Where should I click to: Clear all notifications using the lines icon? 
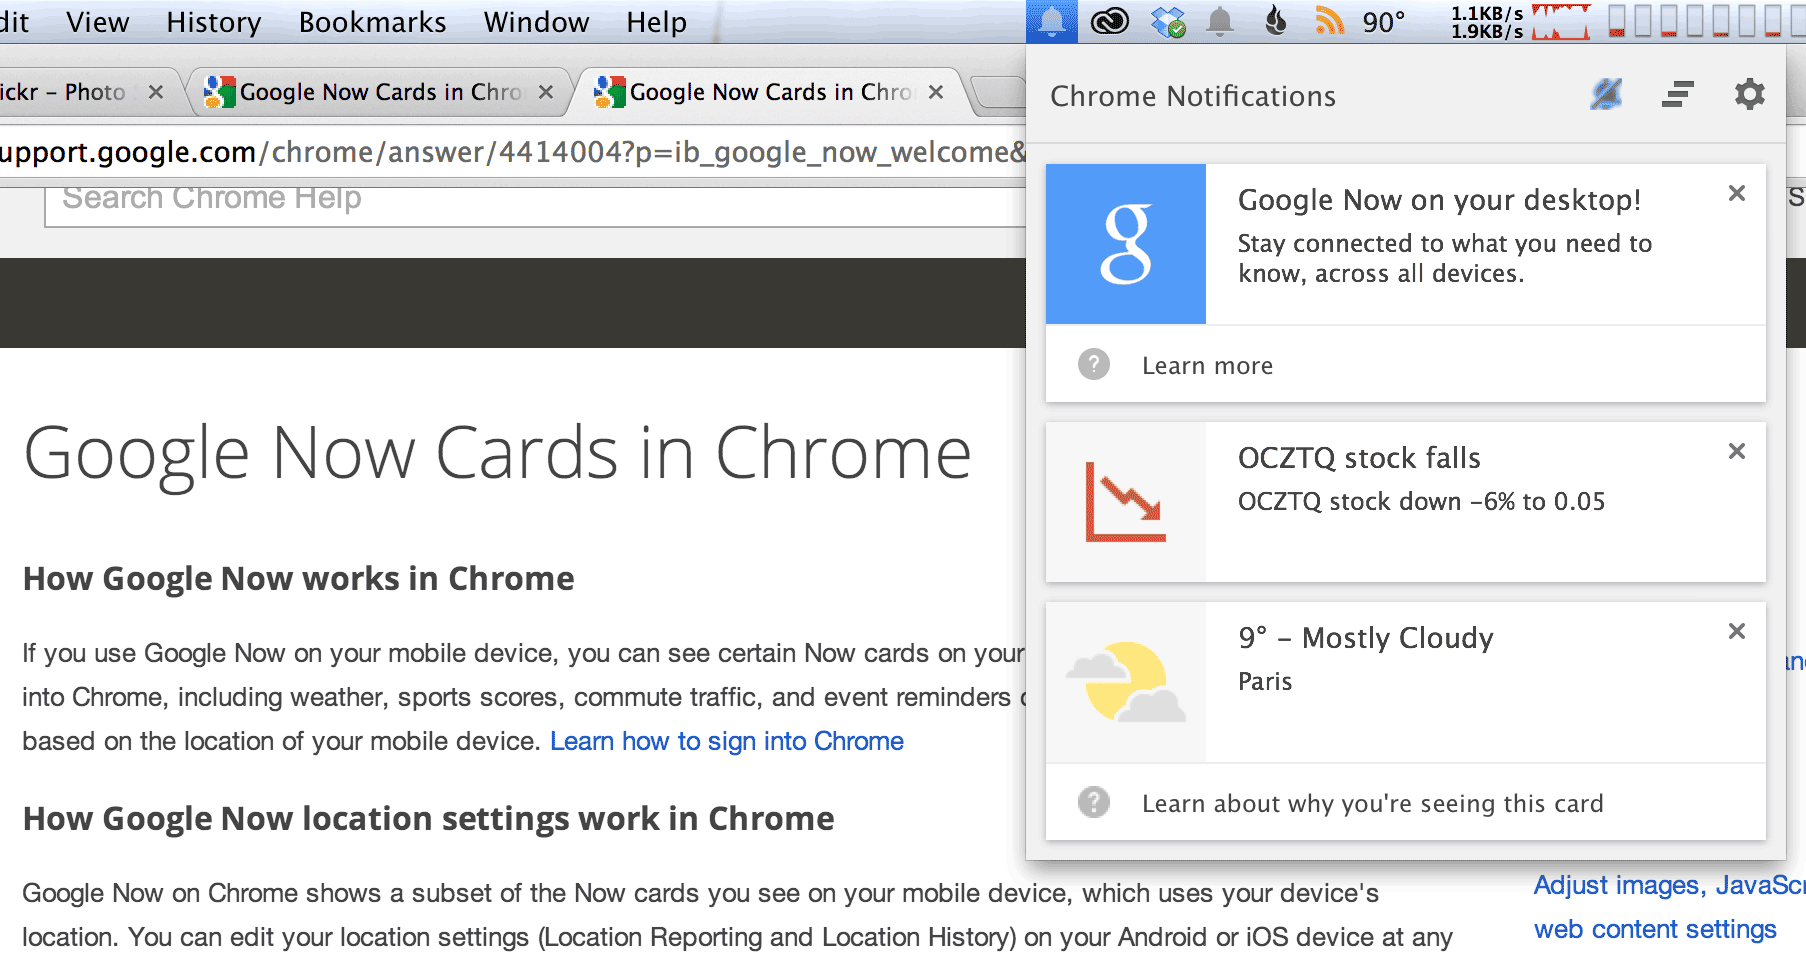pos(1678,94)
